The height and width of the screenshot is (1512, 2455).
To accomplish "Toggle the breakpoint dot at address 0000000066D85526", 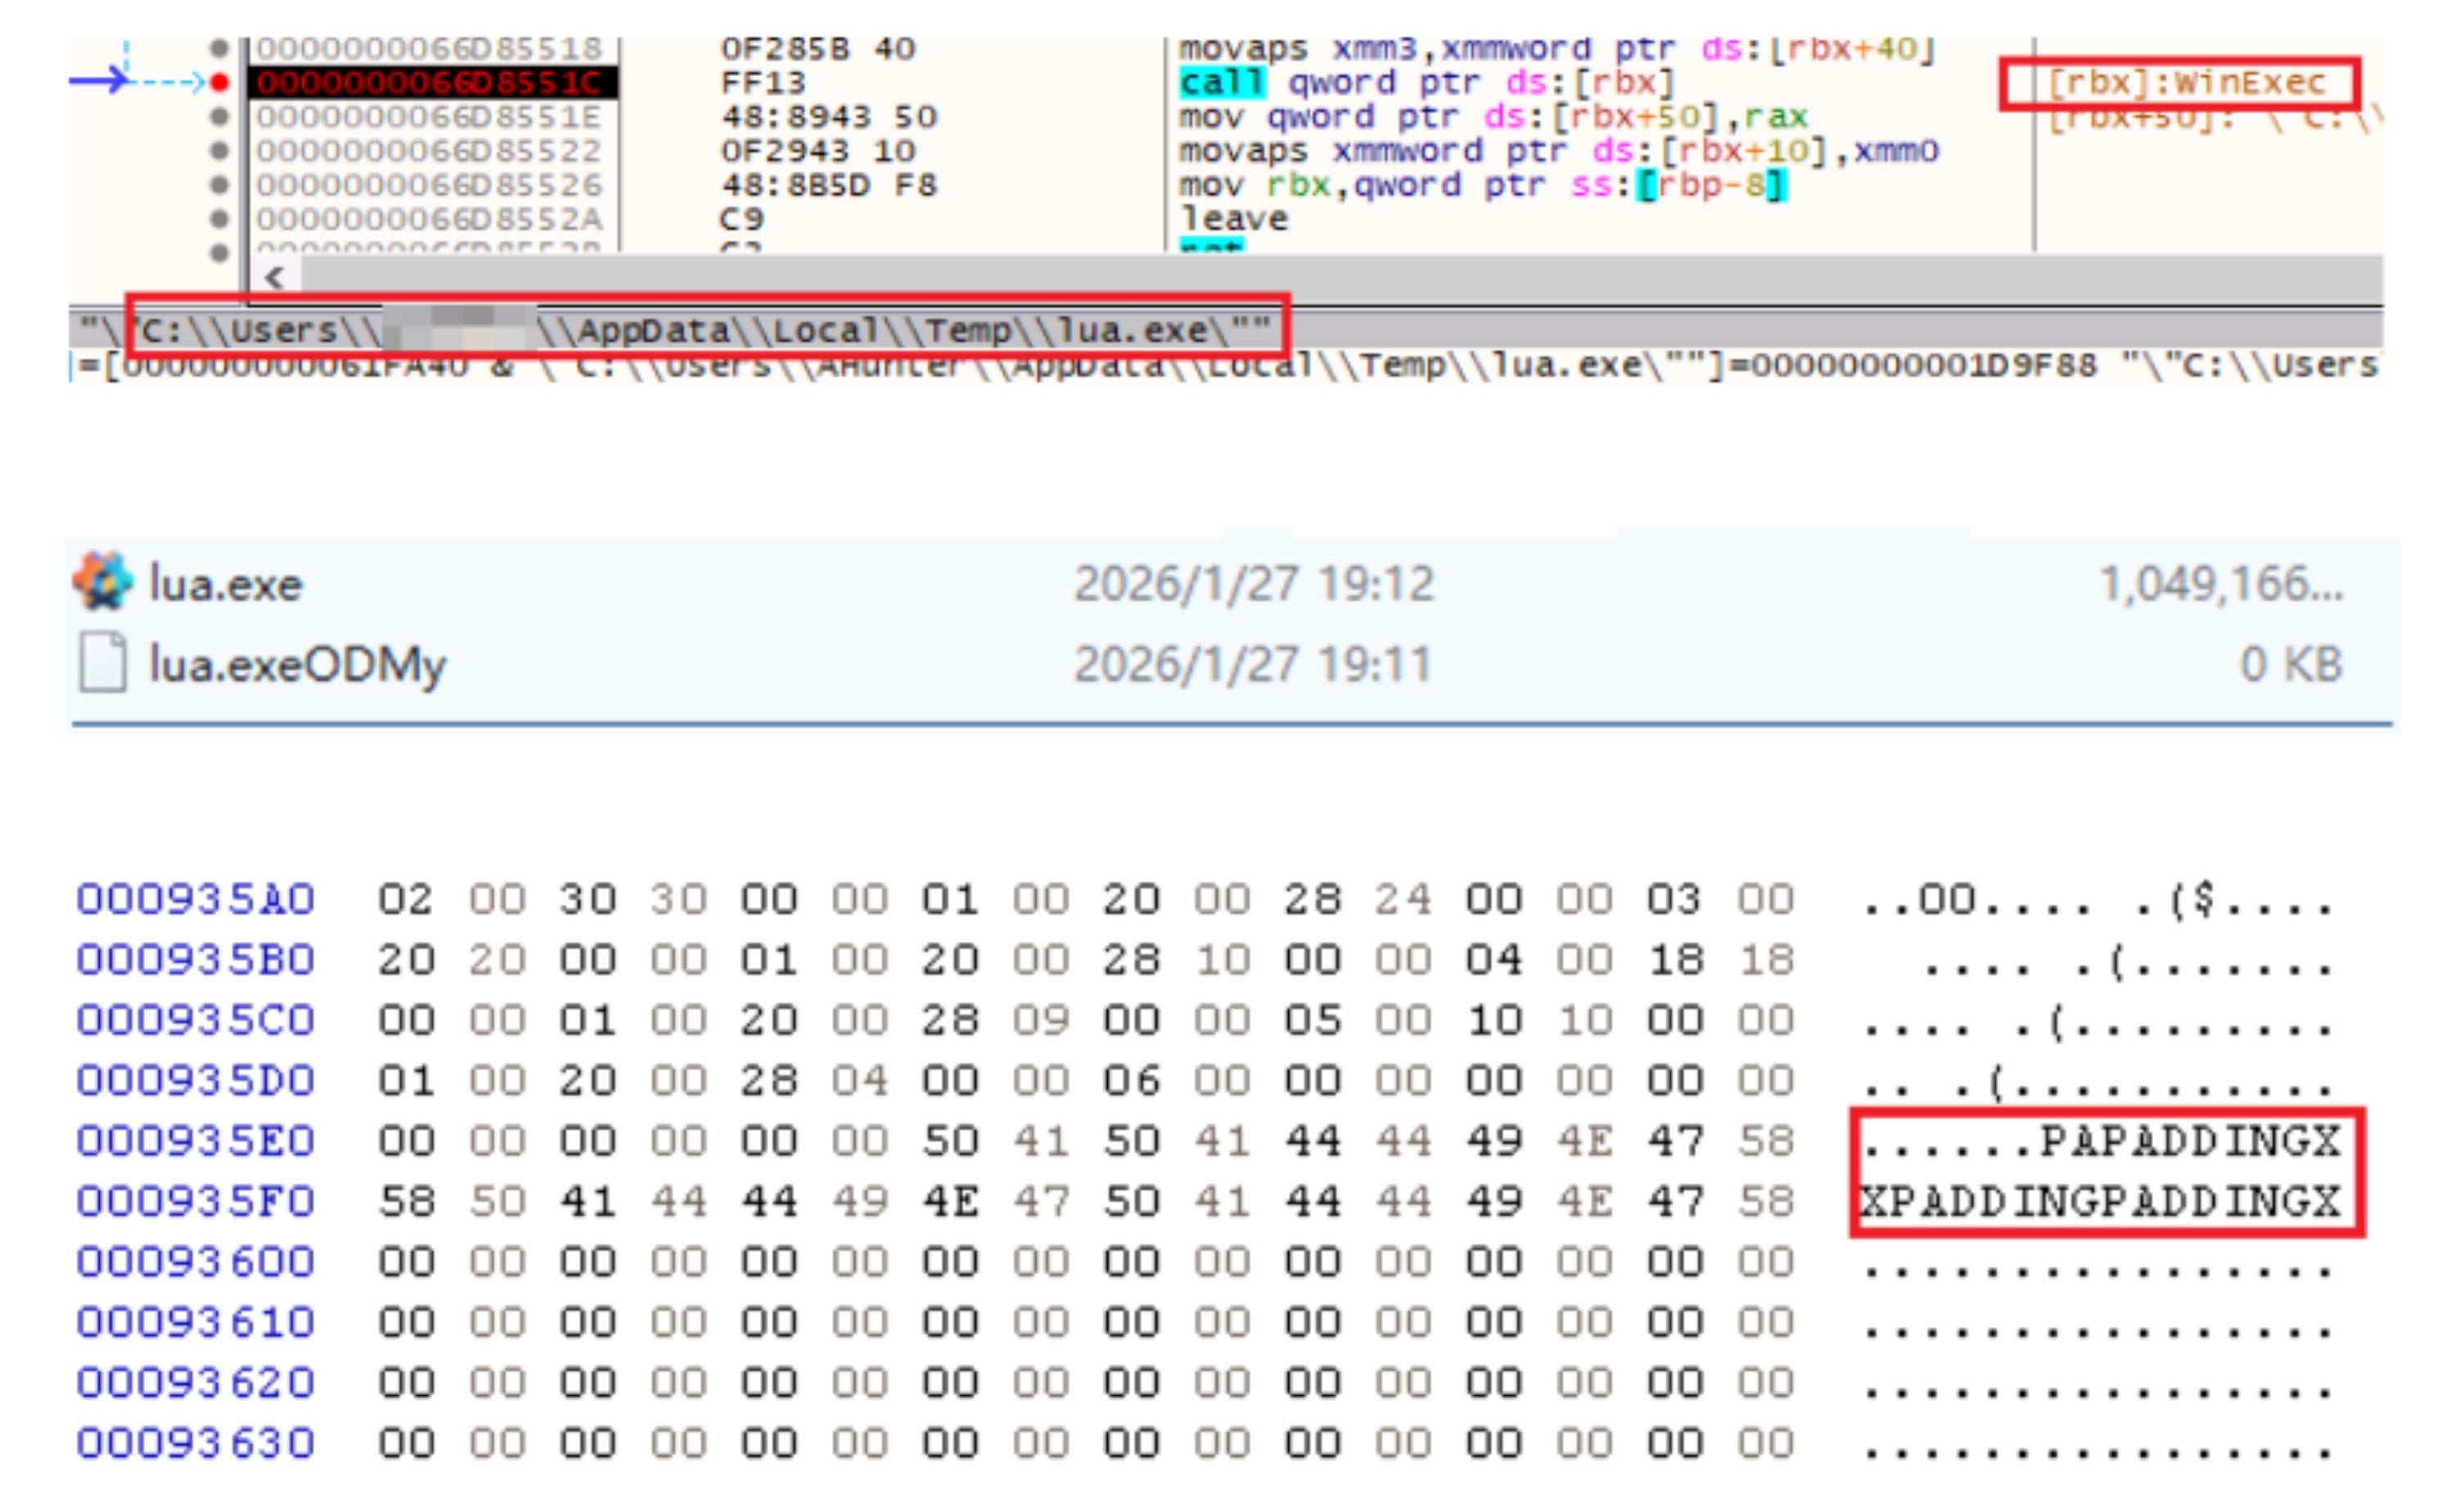I will tap(220, 185).
